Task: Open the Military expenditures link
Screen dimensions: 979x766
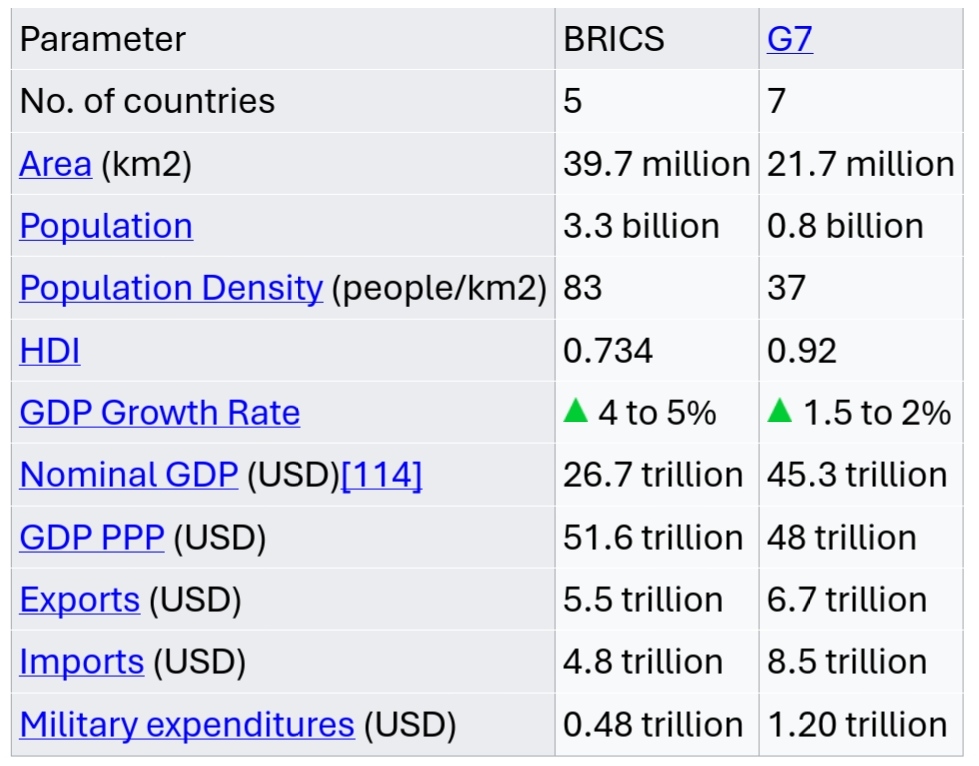Action: point(187,724)
